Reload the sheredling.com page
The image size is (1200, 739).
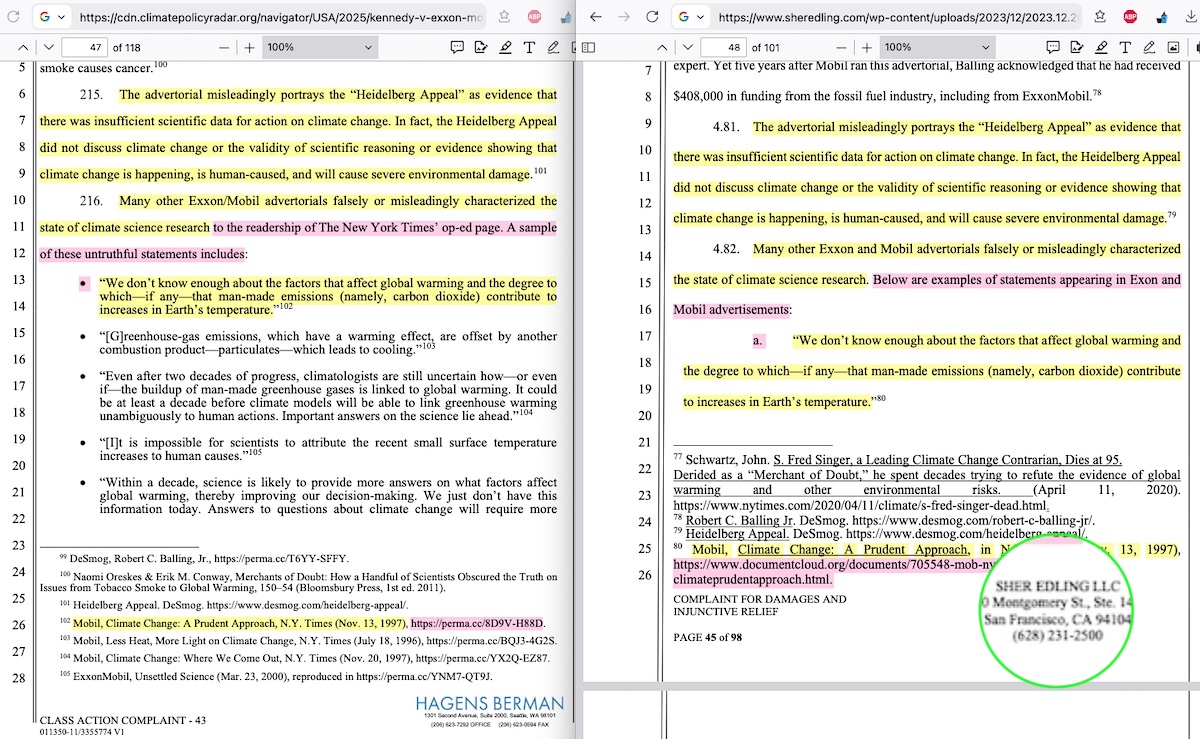(653, 17)
